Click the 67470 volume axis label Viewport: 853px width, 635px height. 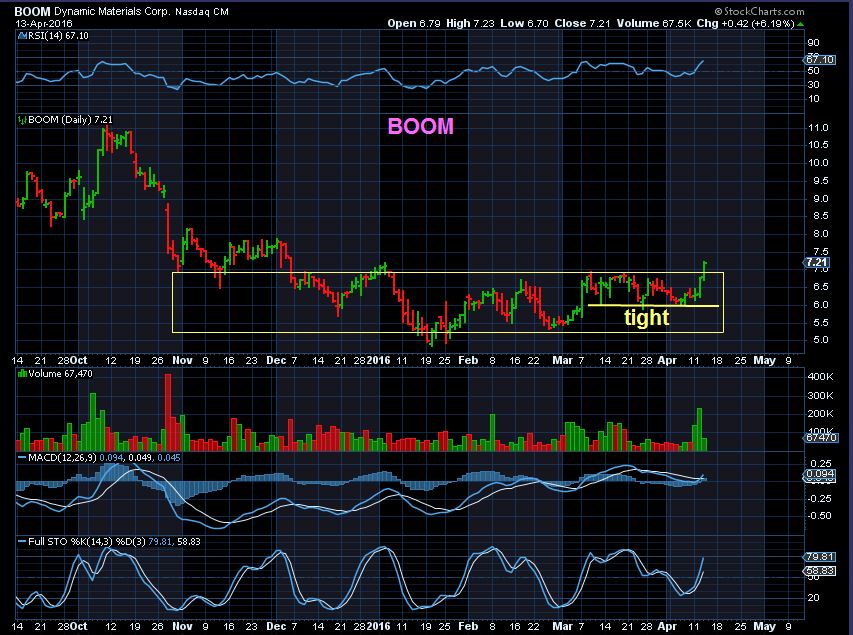click(x=820, y=437)
